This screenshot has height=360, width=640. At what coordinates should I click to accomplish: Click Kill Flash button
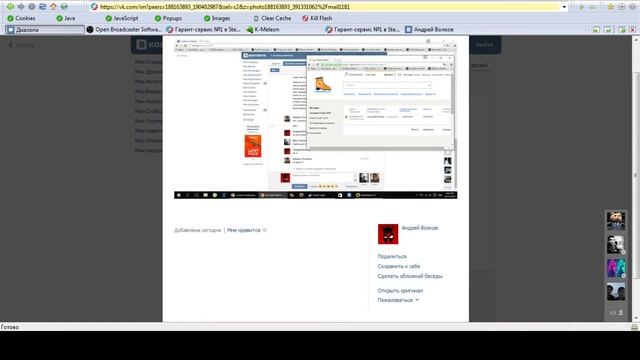tap(317, 18)
